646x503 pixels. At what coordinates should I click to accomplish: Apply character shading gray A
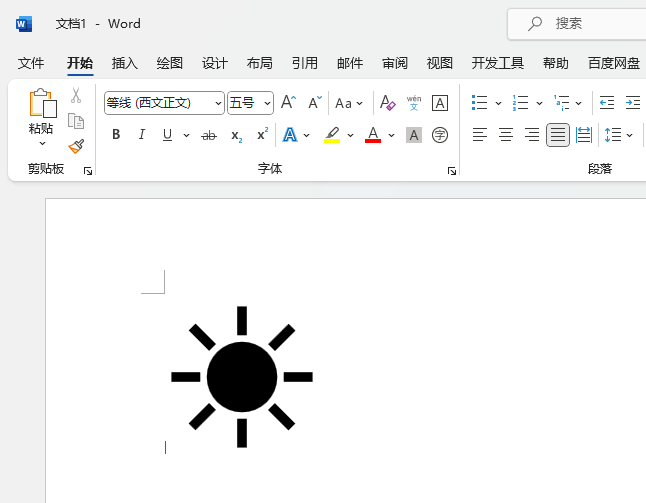click(414, 135)
